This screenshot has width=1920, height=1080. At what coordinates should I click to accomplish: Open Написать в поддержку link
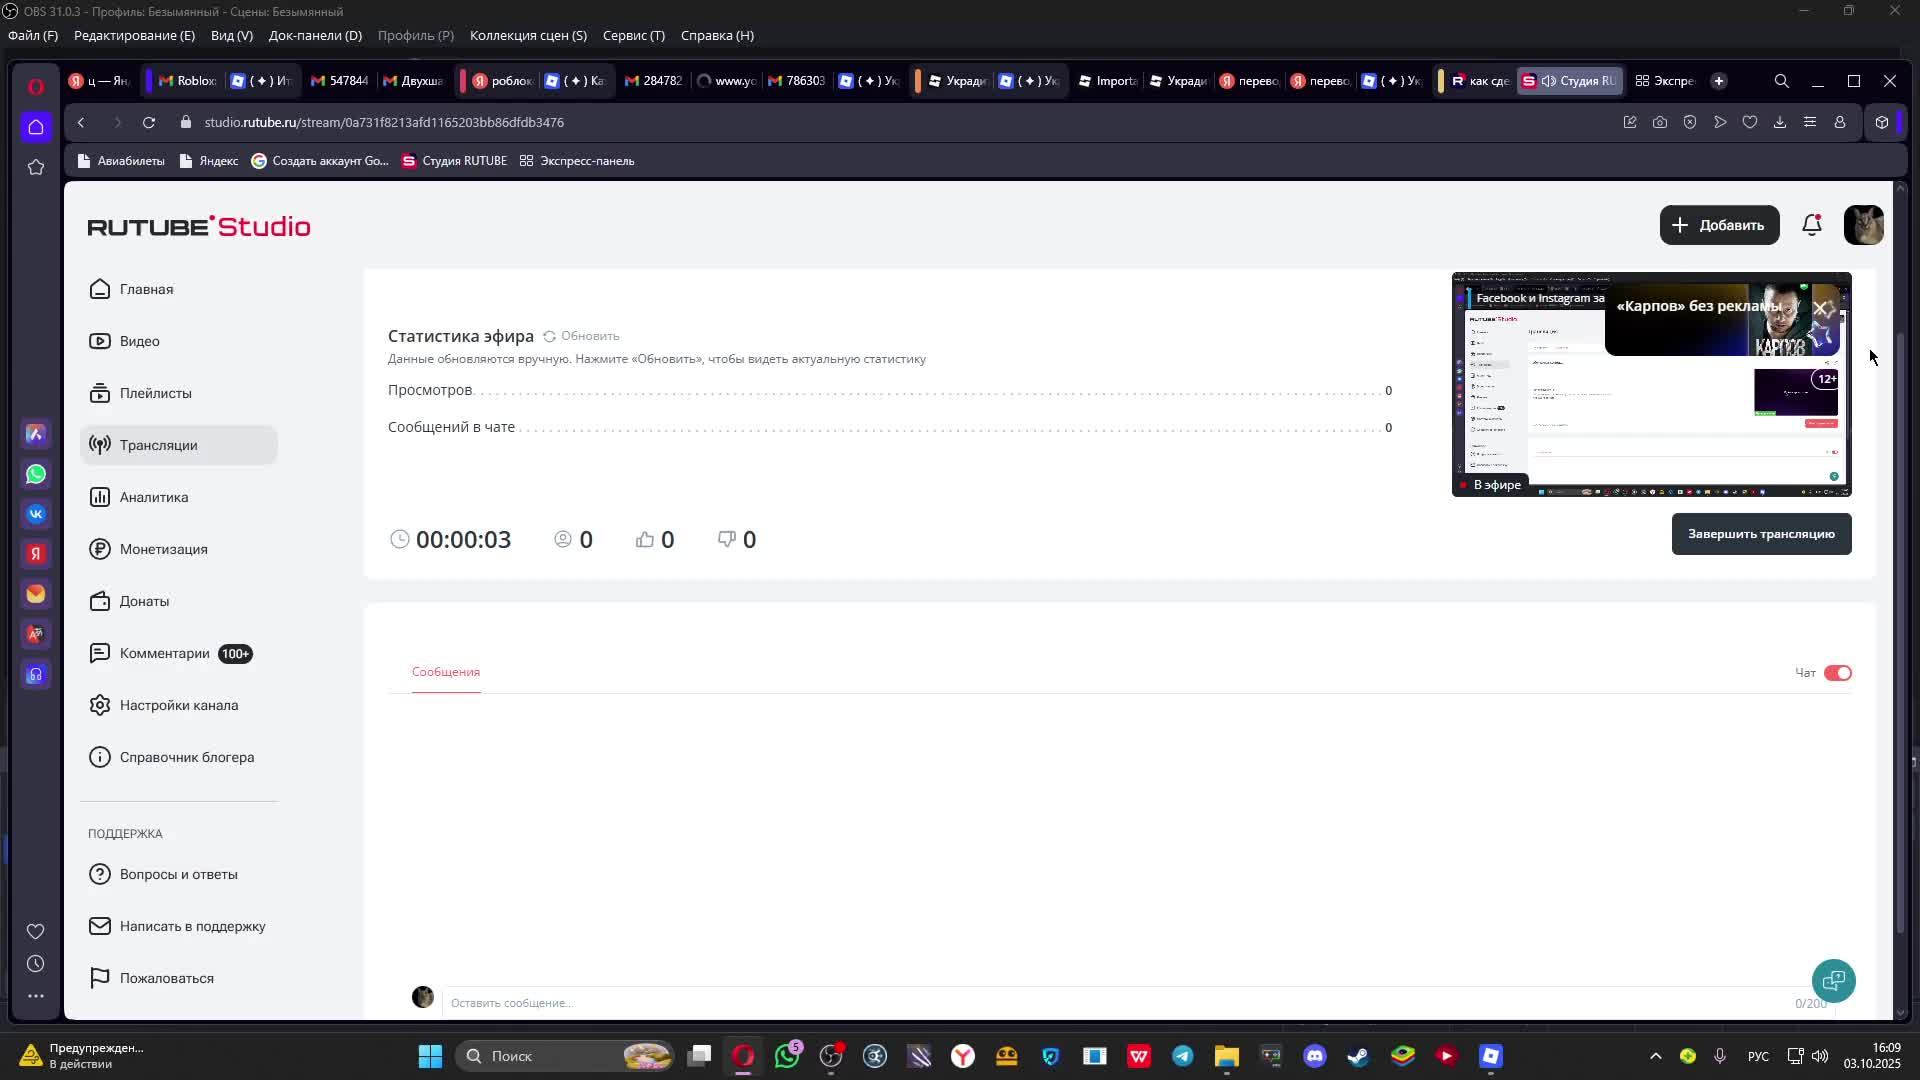192,926
